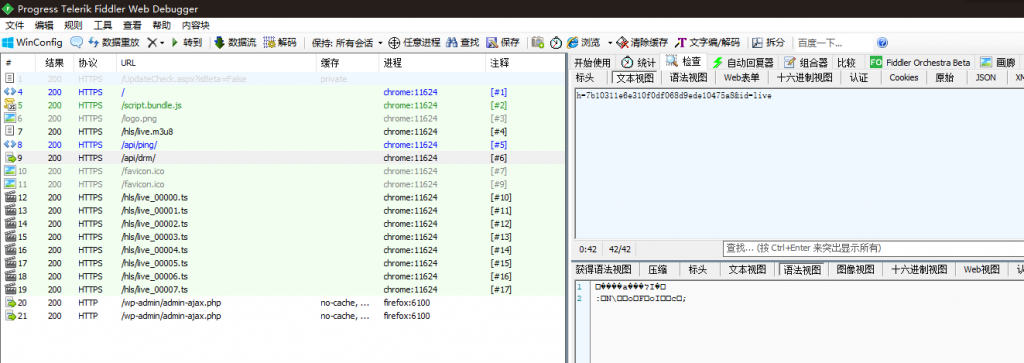The width and height of the screenshot is (1024, 363).
Task: Save sessions via 保存 icon
Action: point(503,42)
